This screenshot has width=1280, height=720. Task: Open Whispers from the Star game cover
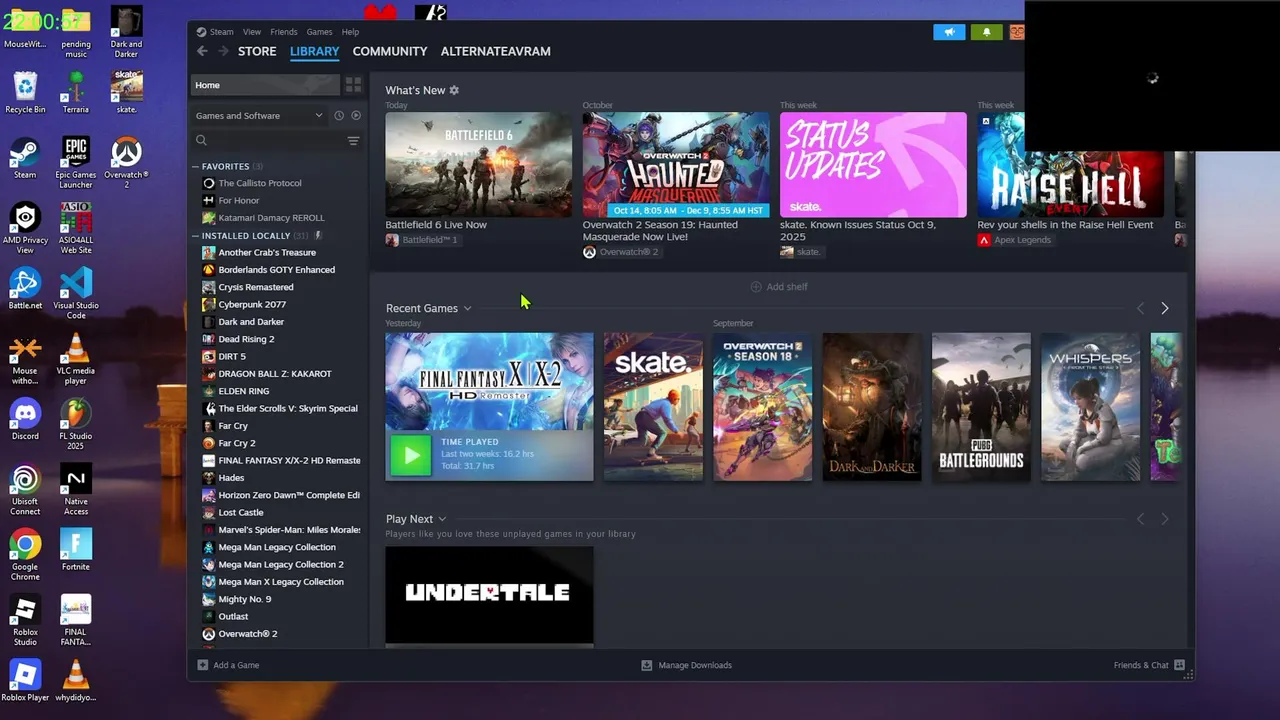(1090, 407)
